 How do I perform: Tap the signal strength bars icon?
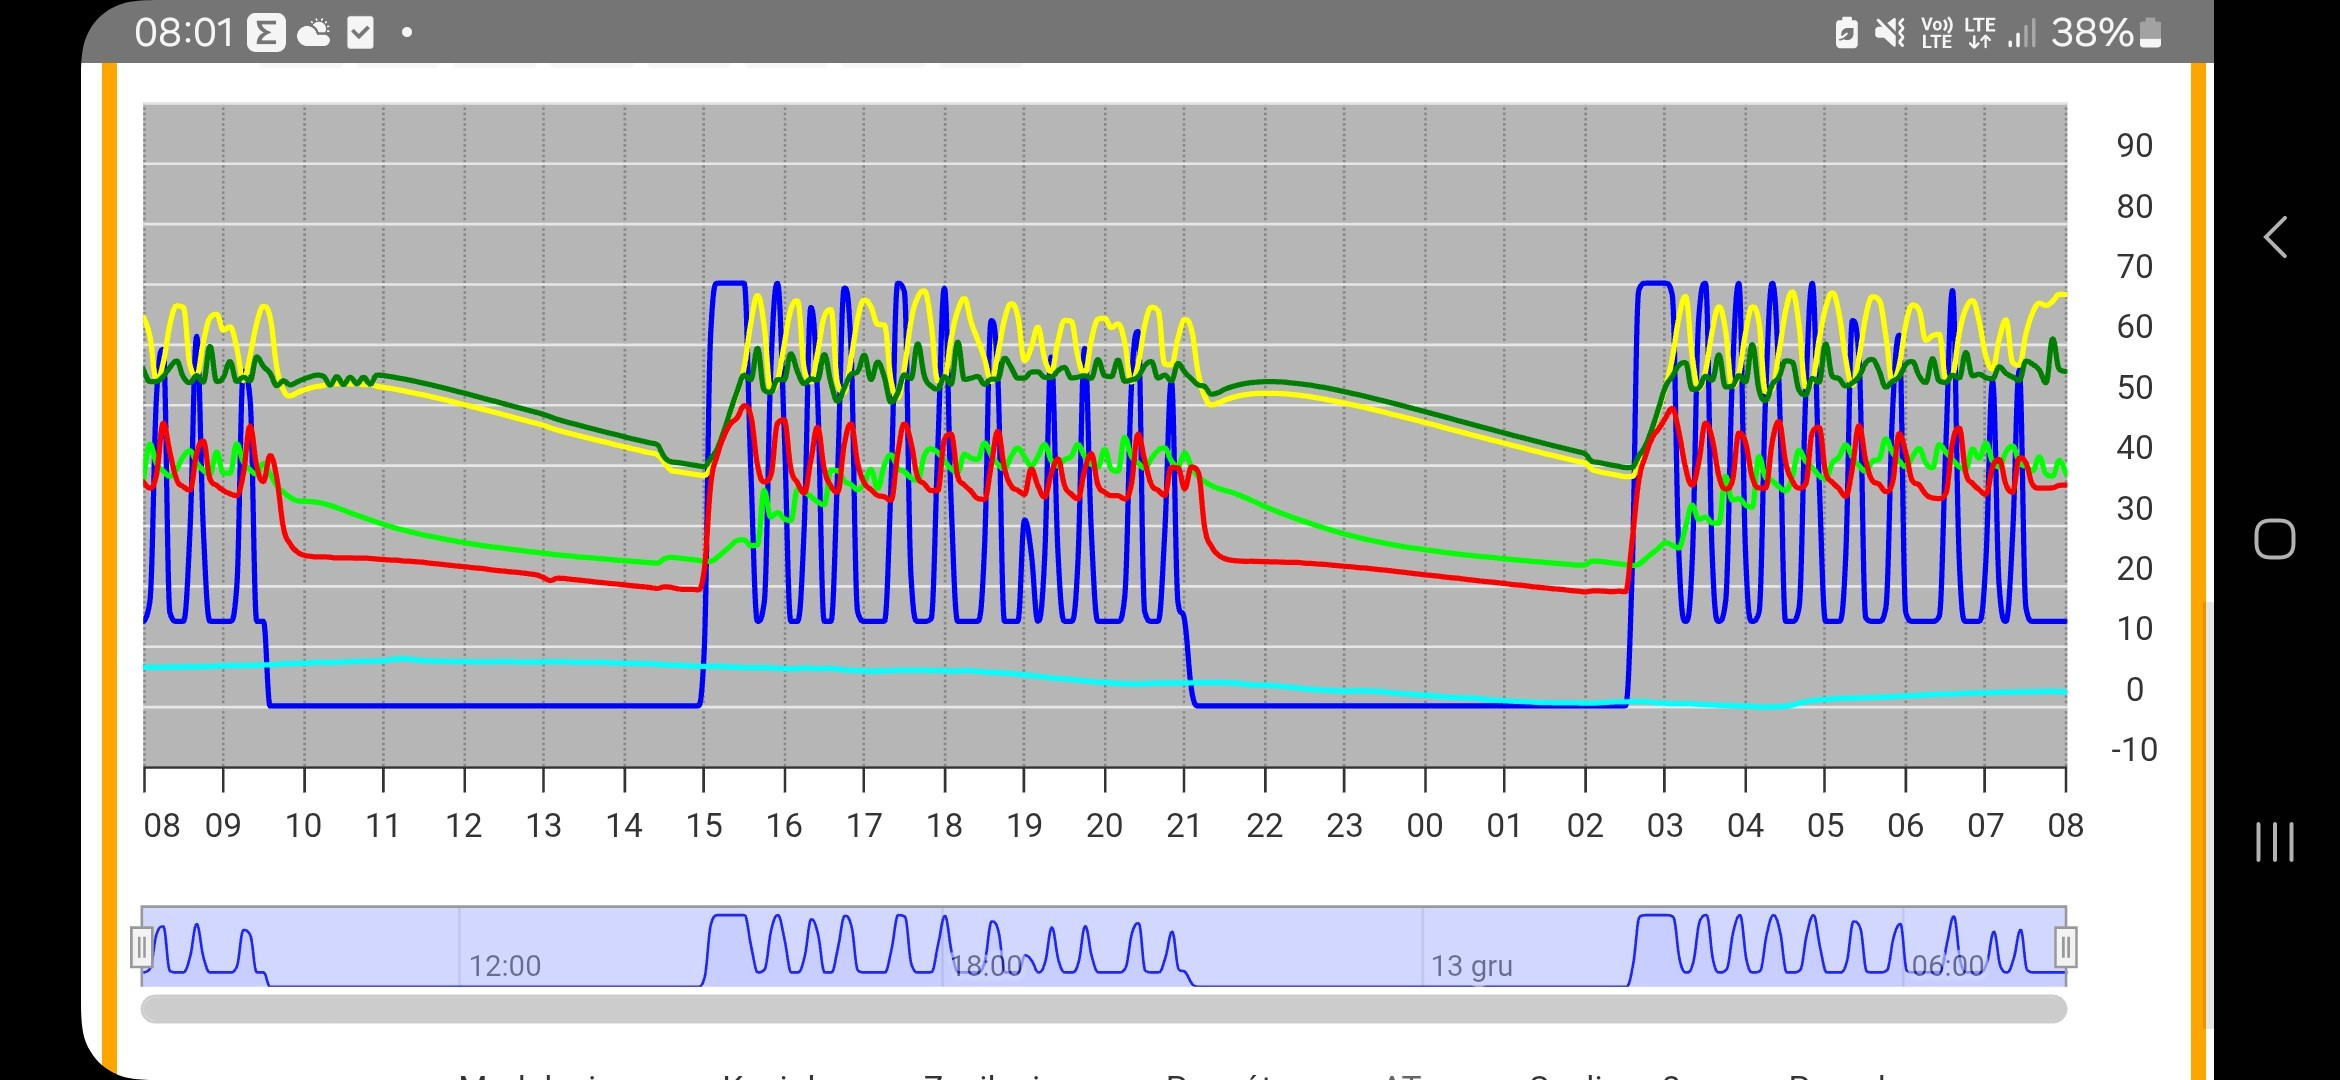pyautogui.click(x=2021, y=33)
